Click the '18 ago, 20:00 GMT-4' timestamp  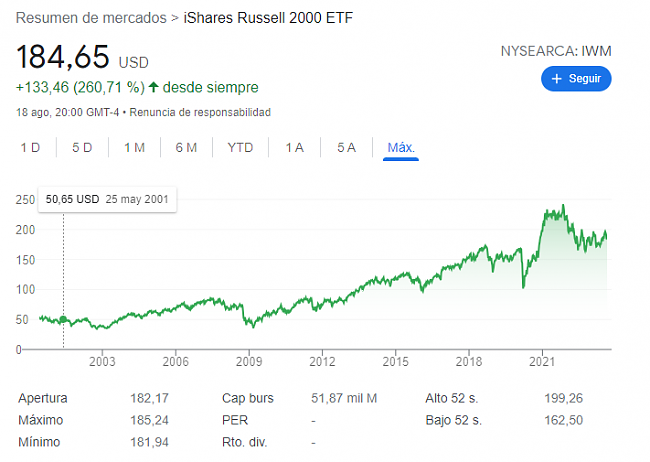(x=68, y=112)
